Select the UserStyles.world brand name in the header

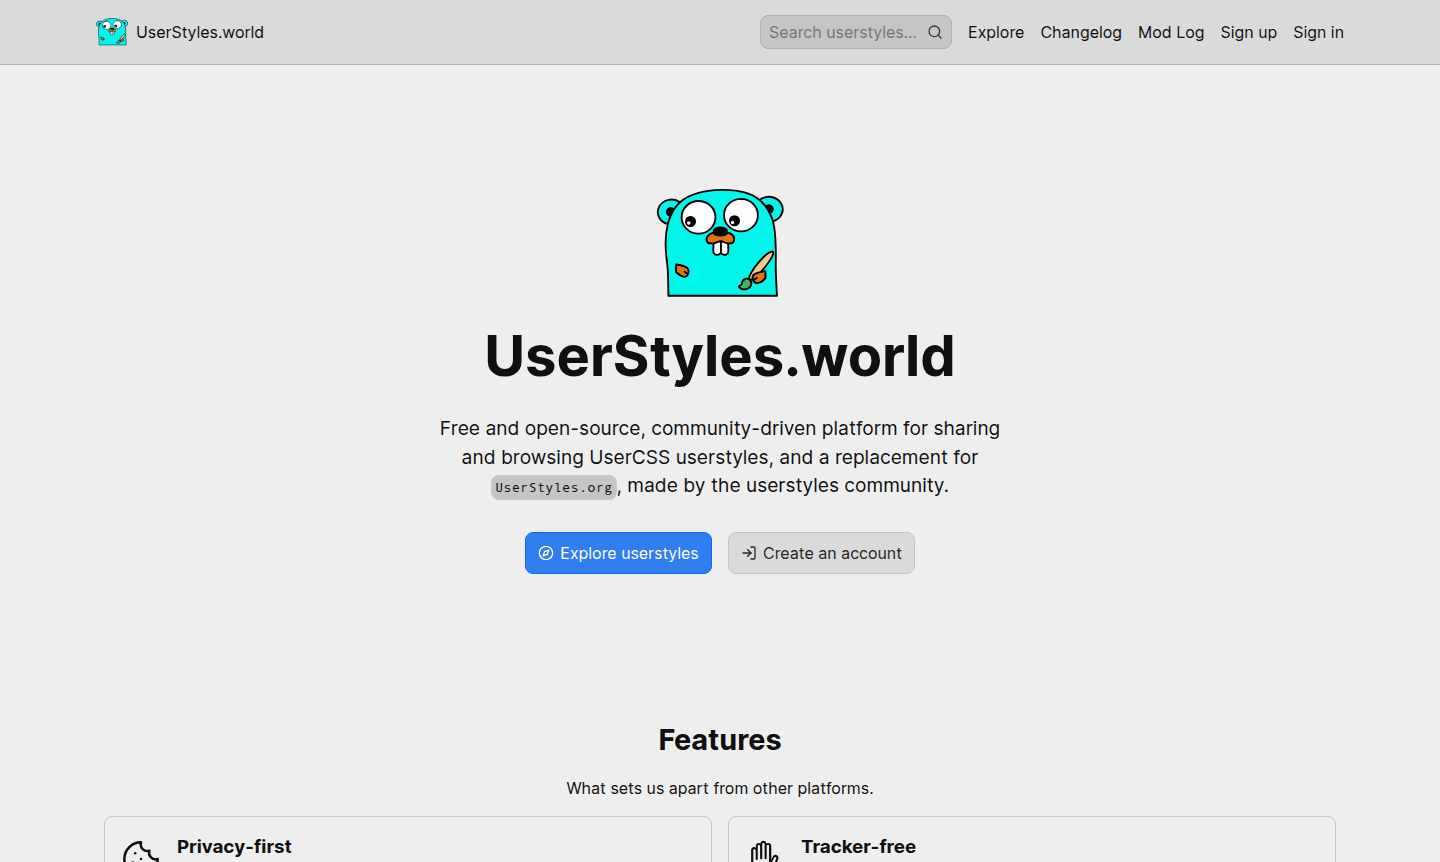[200, 32]
